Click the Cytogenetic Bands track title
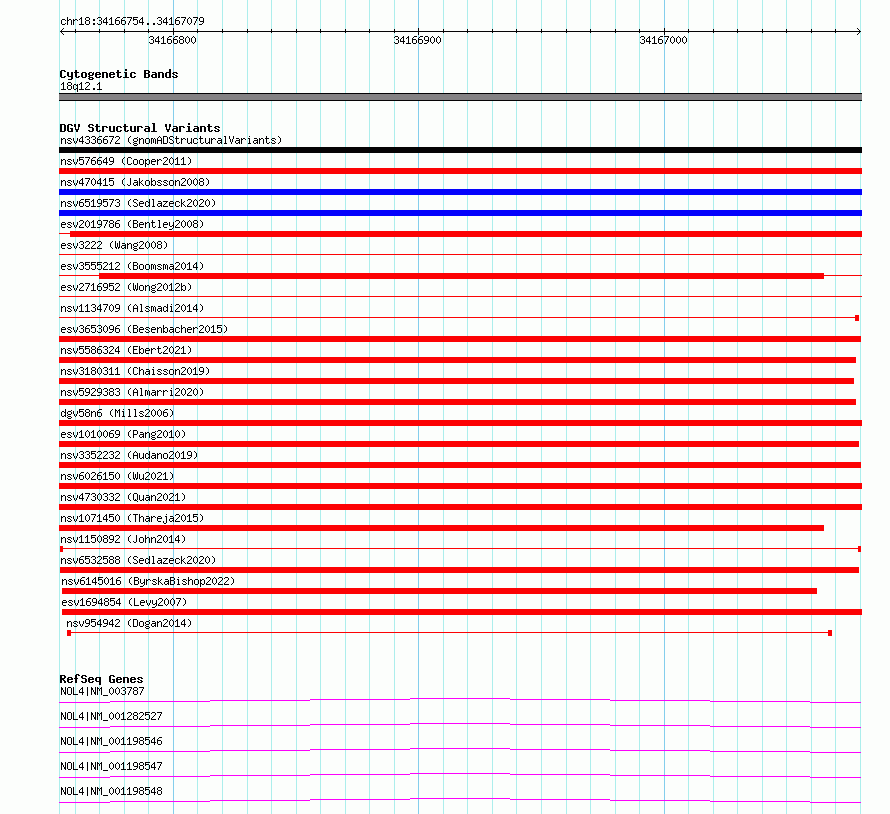Image resolution: width=890 pixels, height=814 pixels. [119, 74]
